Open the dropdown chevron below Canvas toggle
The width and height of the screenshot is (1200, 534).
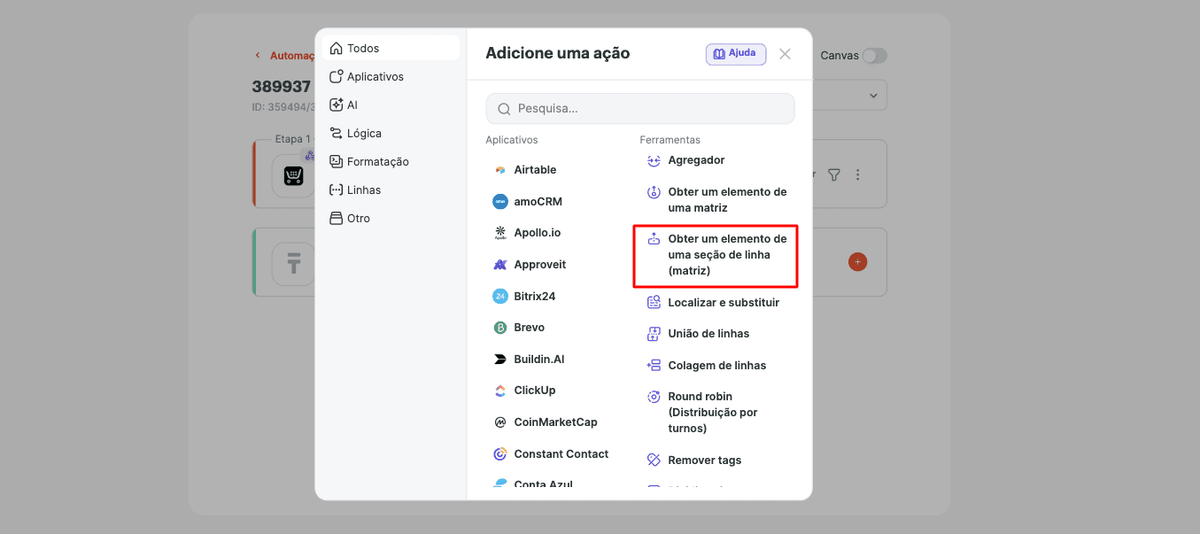[873, 96]
